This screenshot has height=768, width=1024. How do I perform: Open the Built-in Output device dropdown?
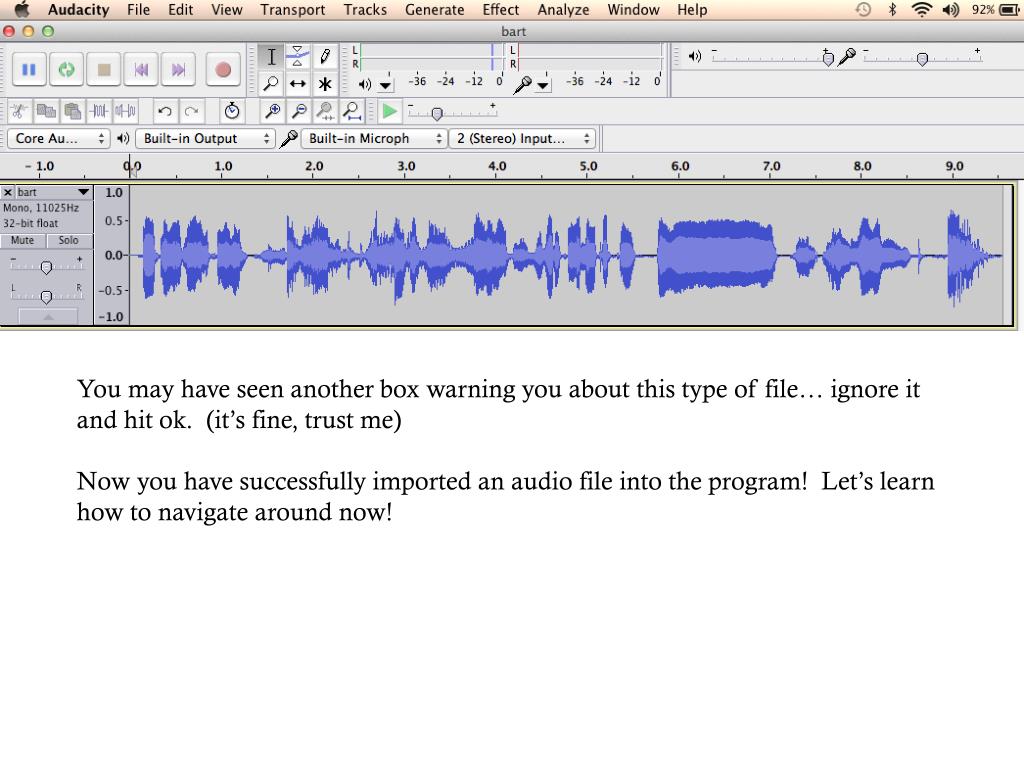(x=204, y=138)
